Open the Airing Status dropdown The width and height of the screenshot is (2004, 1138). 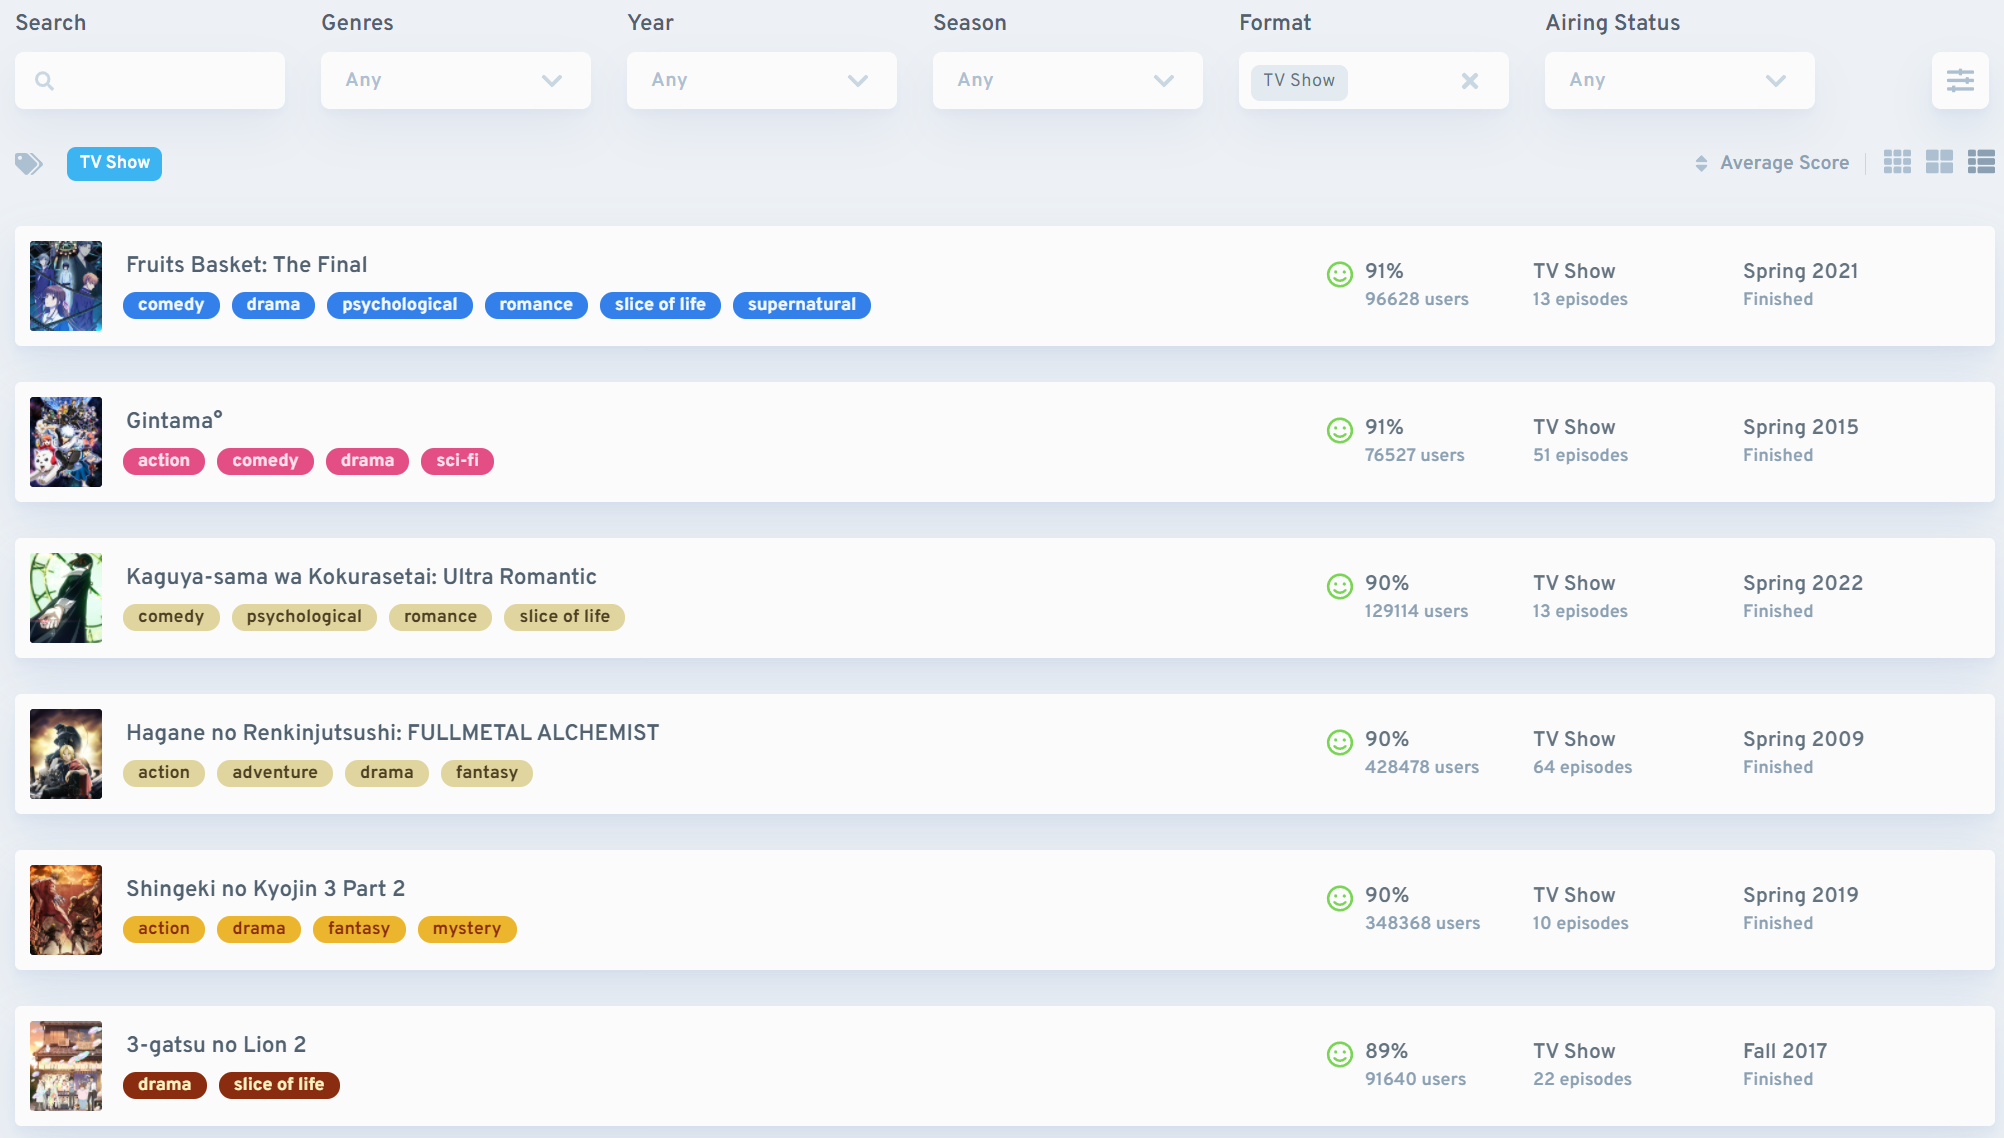[1679, 80]
